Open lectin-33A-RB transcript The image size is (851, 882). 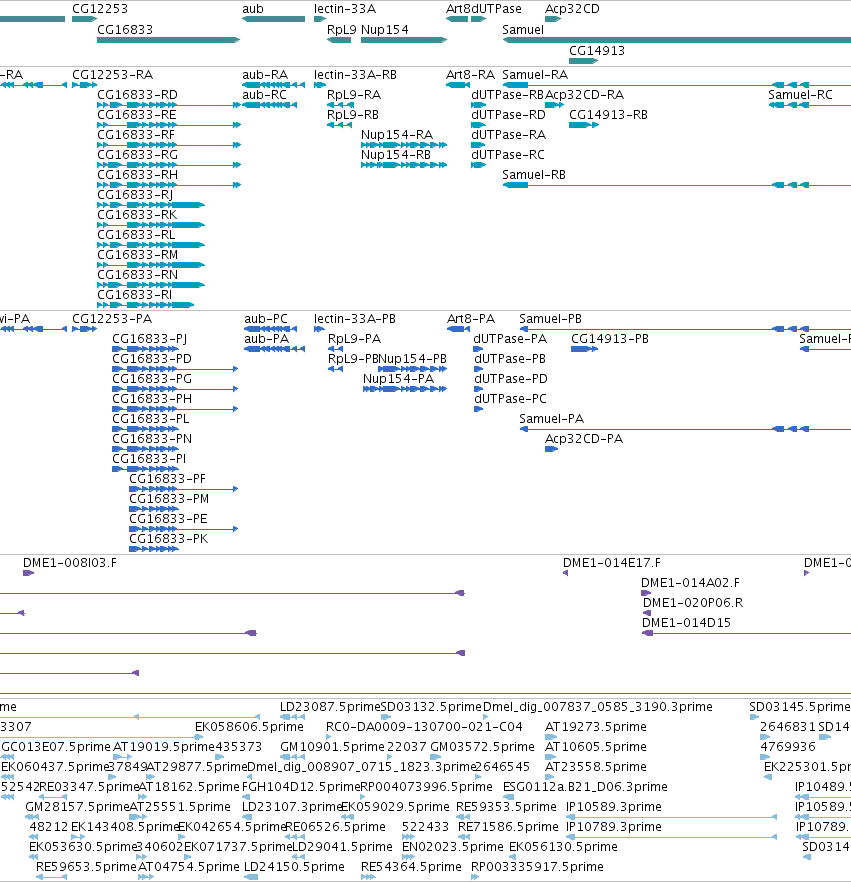[355, 75]
